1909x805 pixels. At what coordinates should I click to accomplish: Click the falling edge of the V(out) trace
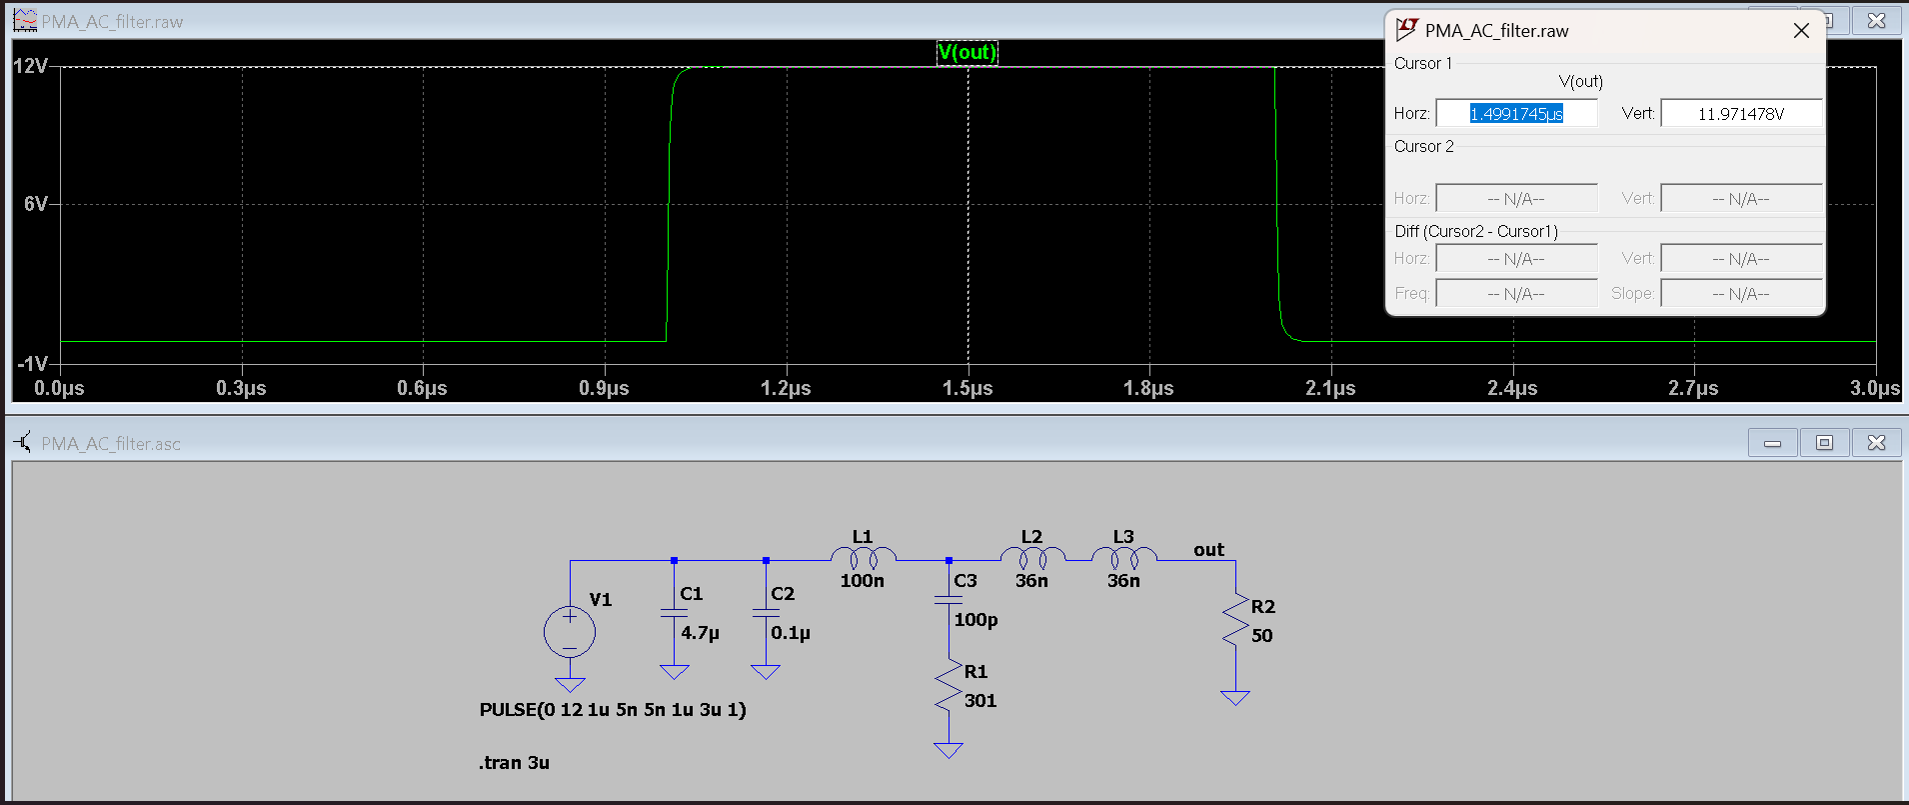click(x=1277, y=204)
